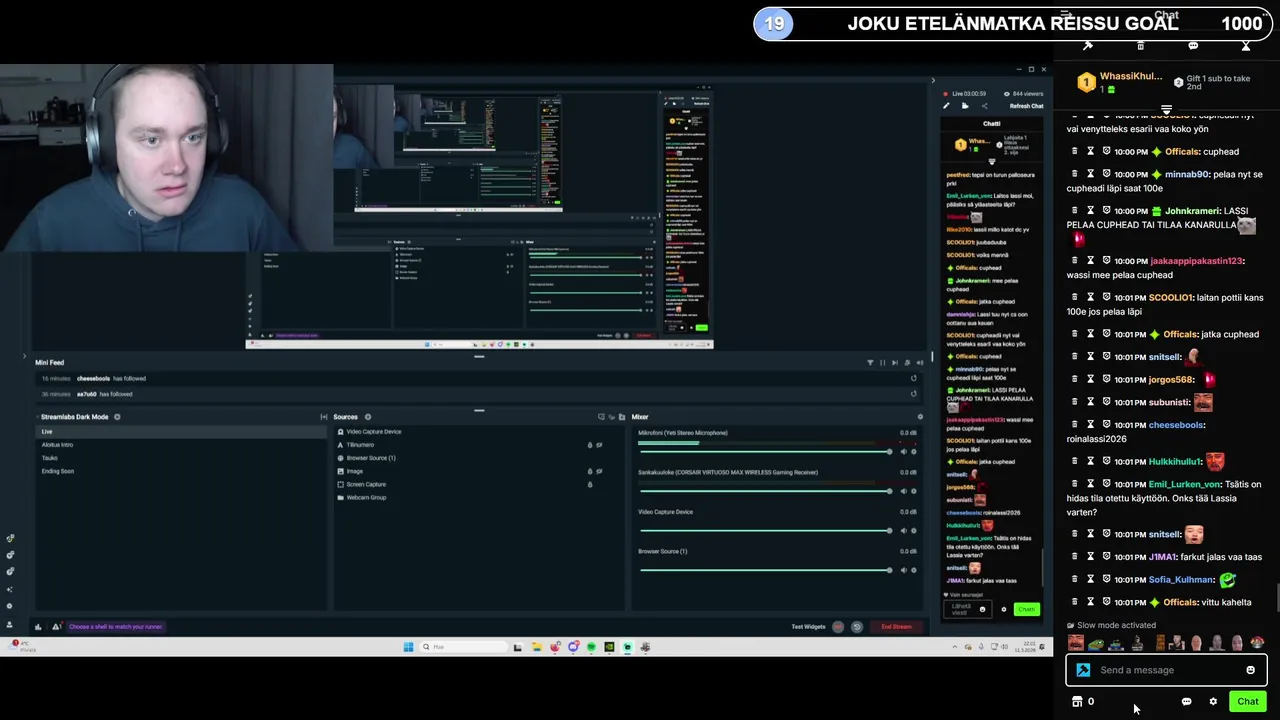The image size is (1280, 720).
Task: Ban user J1MA1 via ban icon
Action: (1107, 557)
